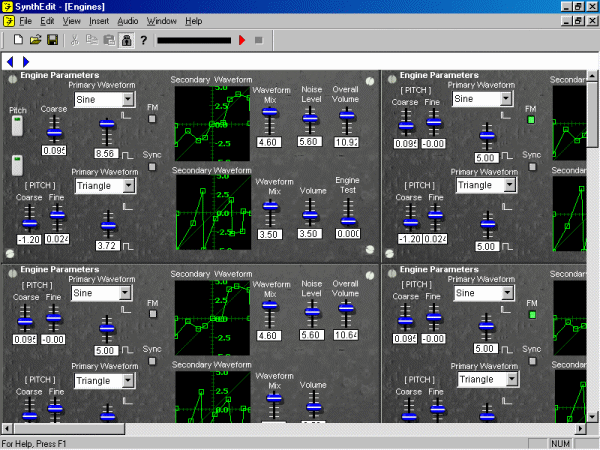Image resolution: width=600 pixels, height=450 pixels.
Task: Click the blue left navigation arrow
Action: (10, 62)
